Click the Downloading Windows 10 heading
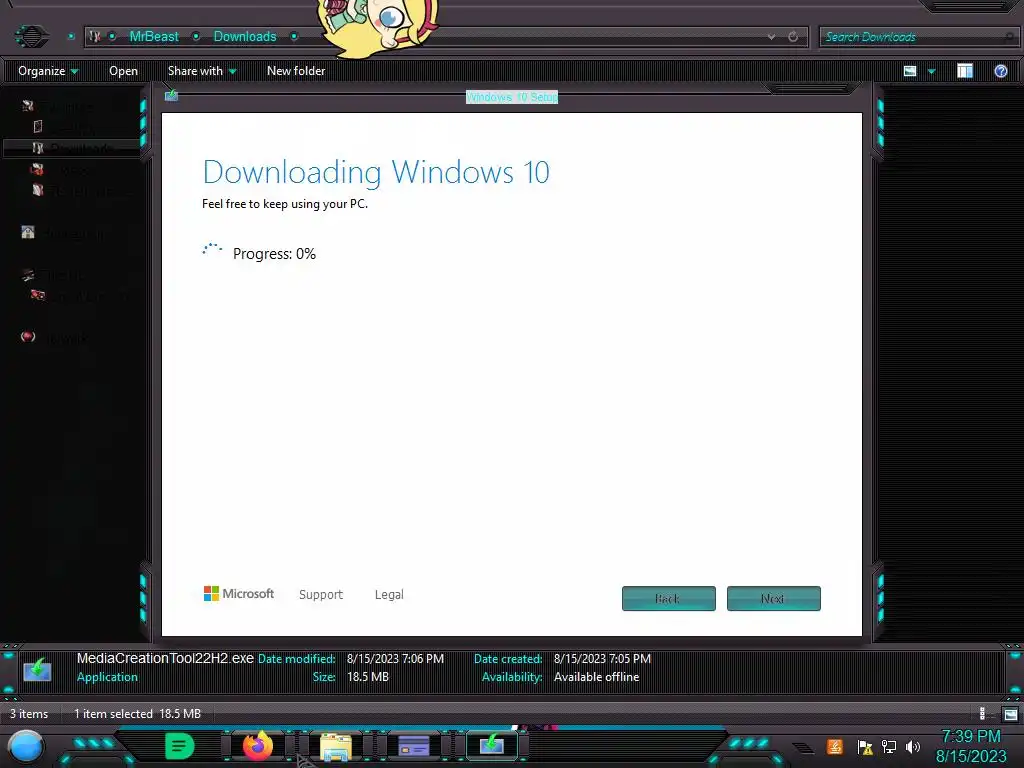The width and height of the screenshot is (1024, 768). click(376, 172)
